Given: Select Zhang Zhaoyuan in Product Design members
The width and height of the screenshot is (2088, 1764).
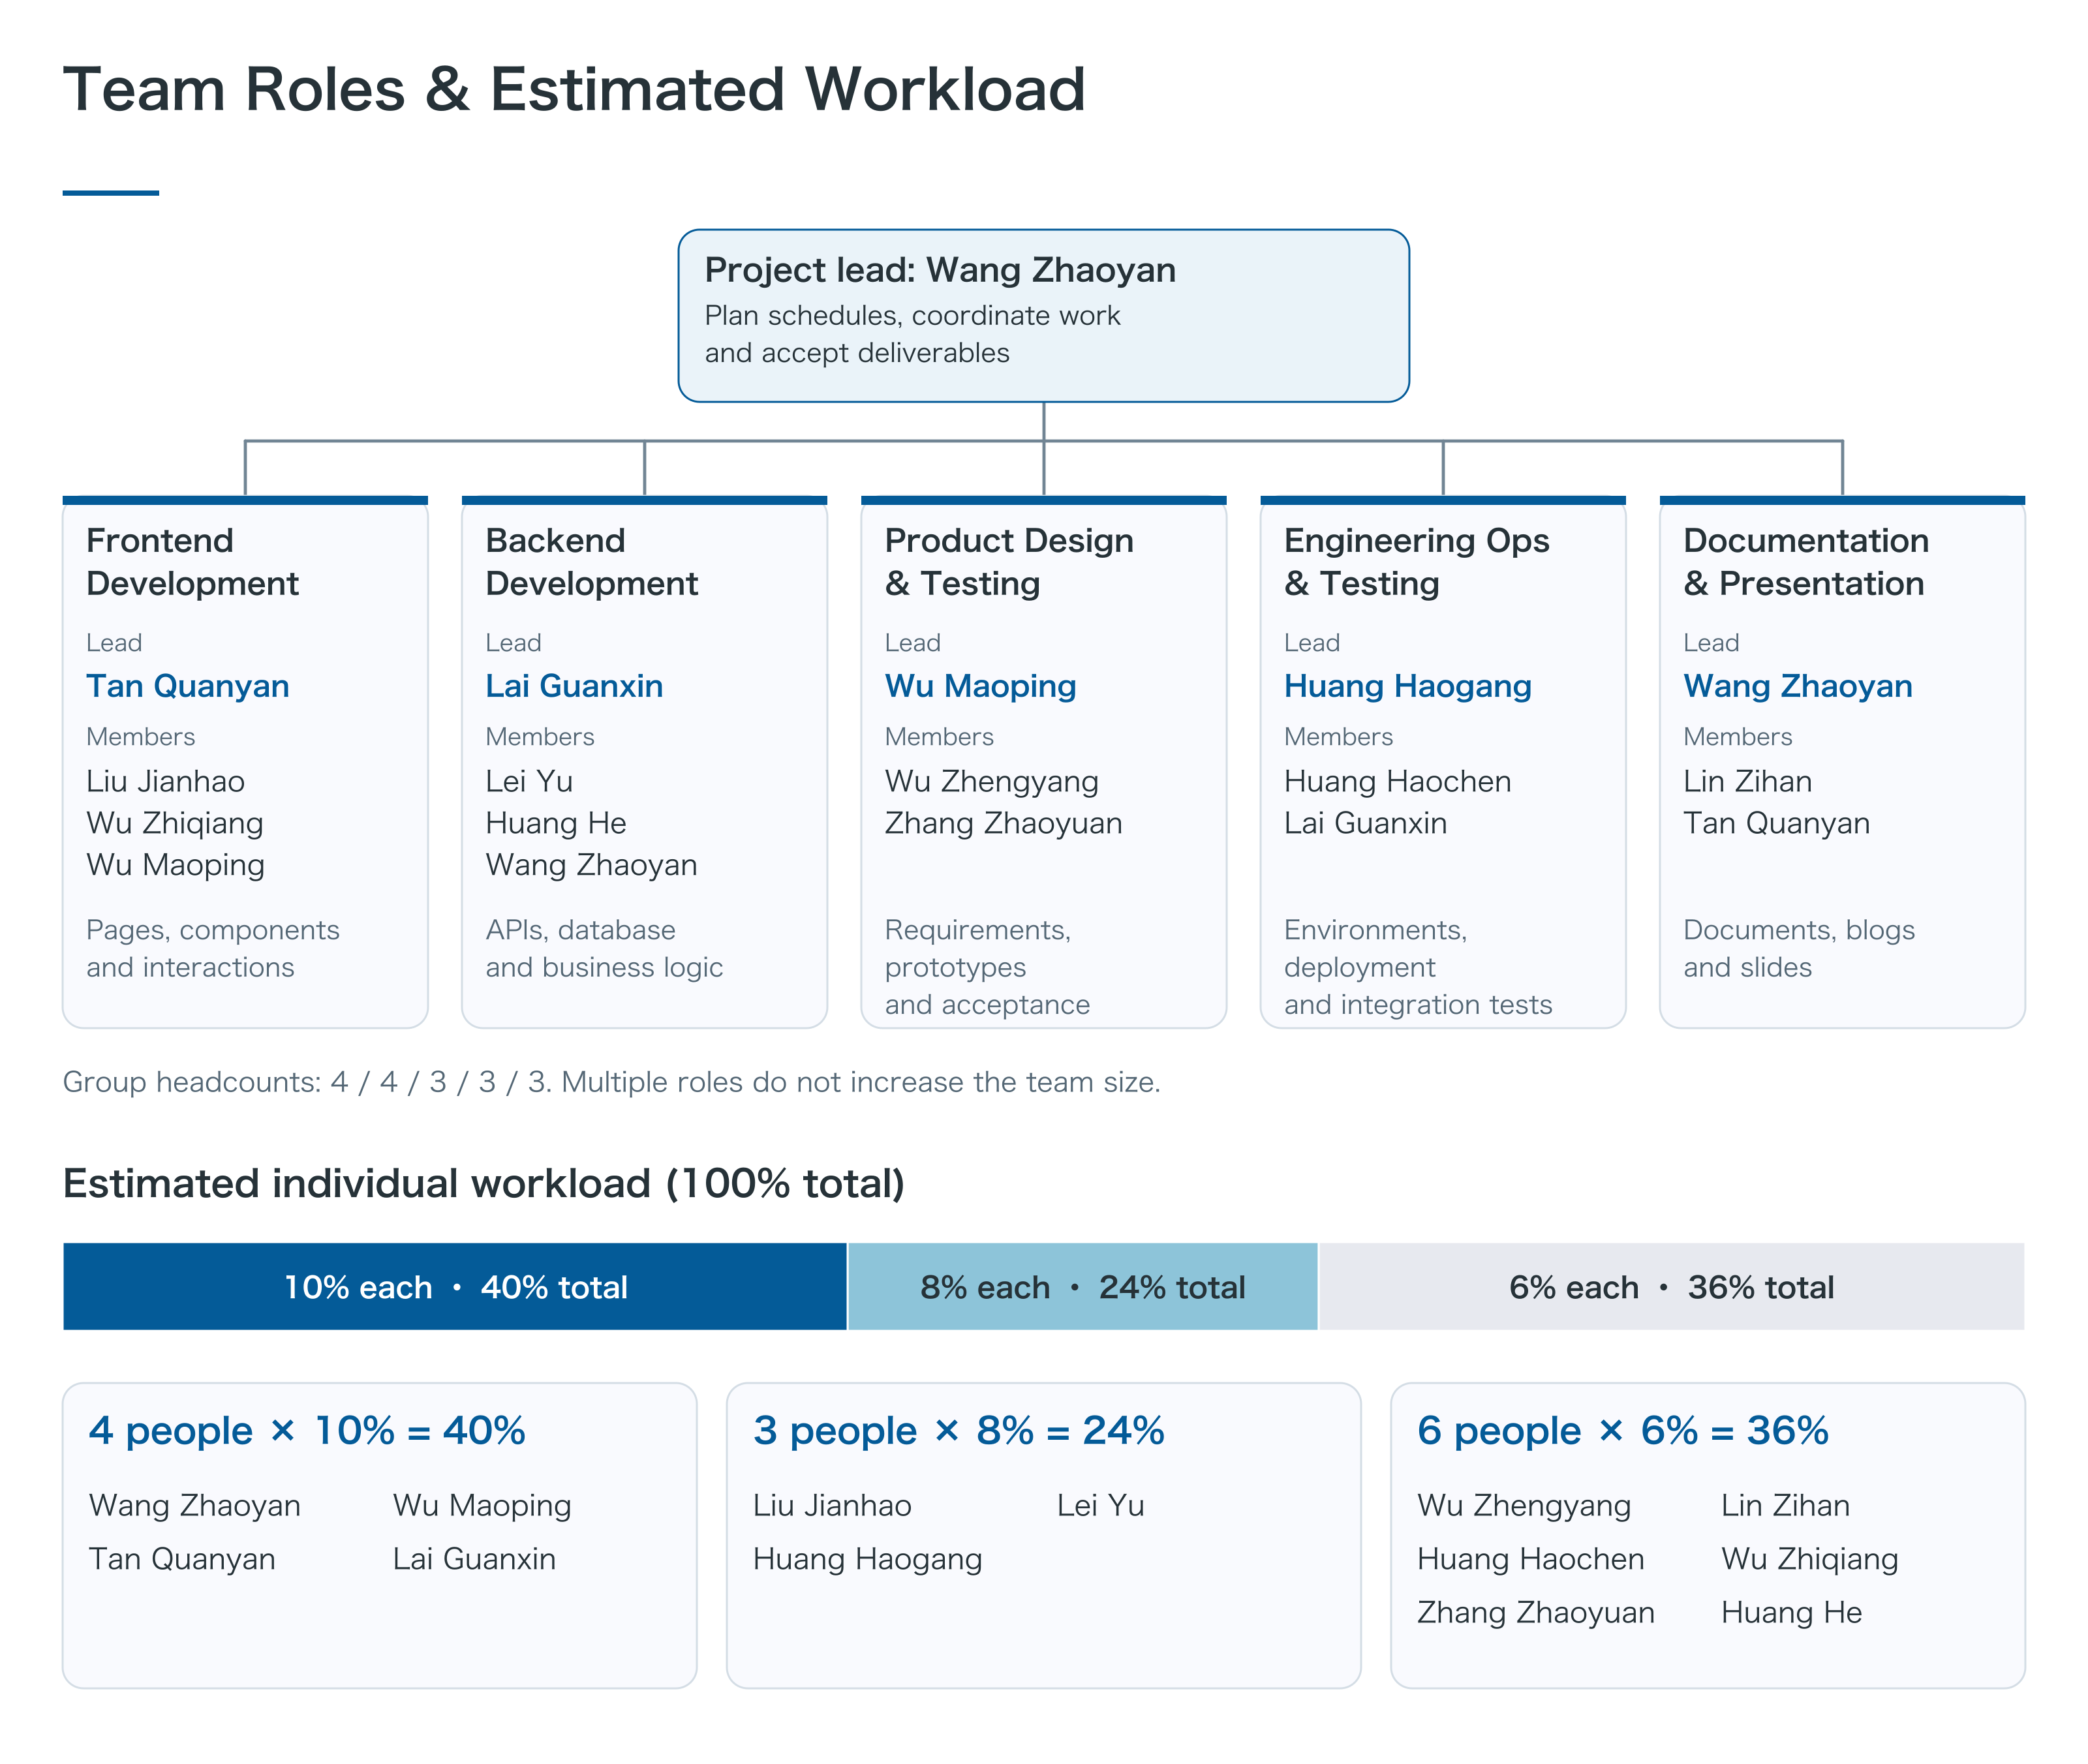Looking at the screenshot, I should point(1003,823).
